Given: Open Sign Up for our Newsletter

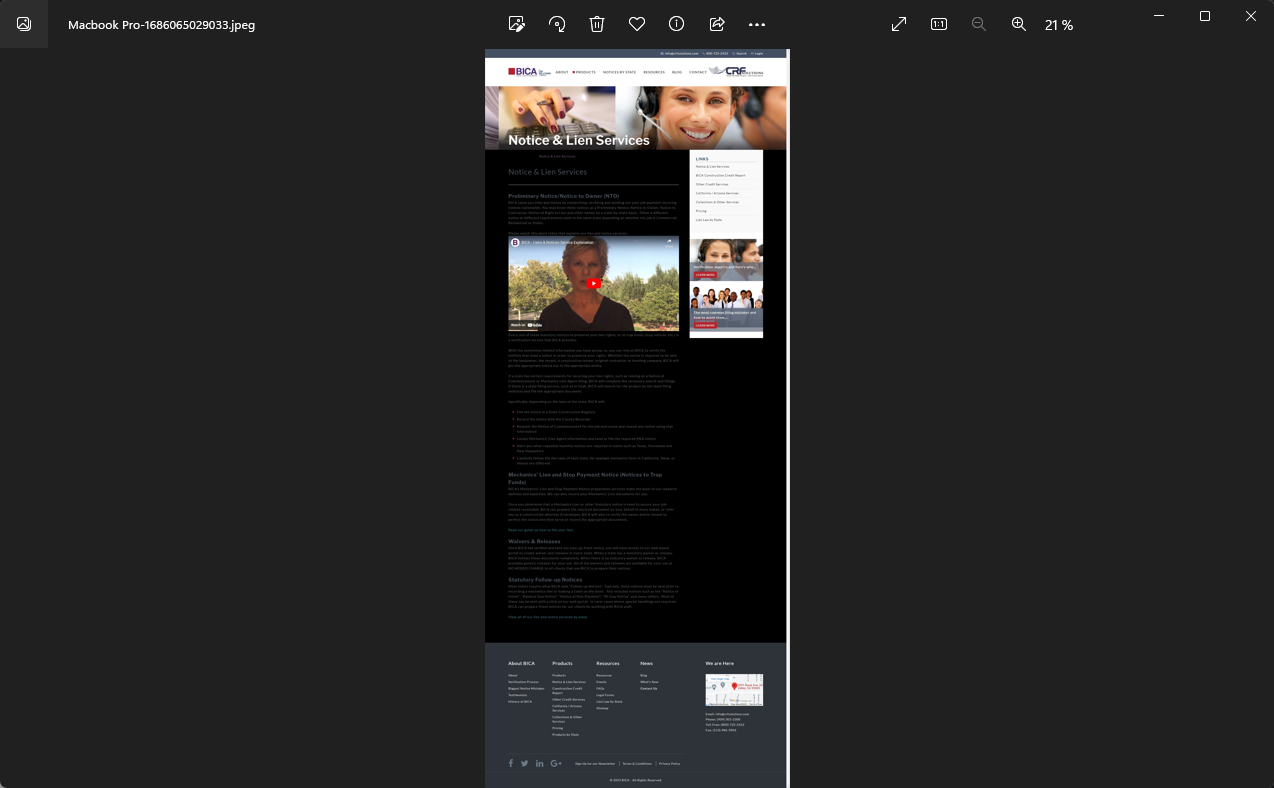Looking at the screenshot, I should point(595,763).
